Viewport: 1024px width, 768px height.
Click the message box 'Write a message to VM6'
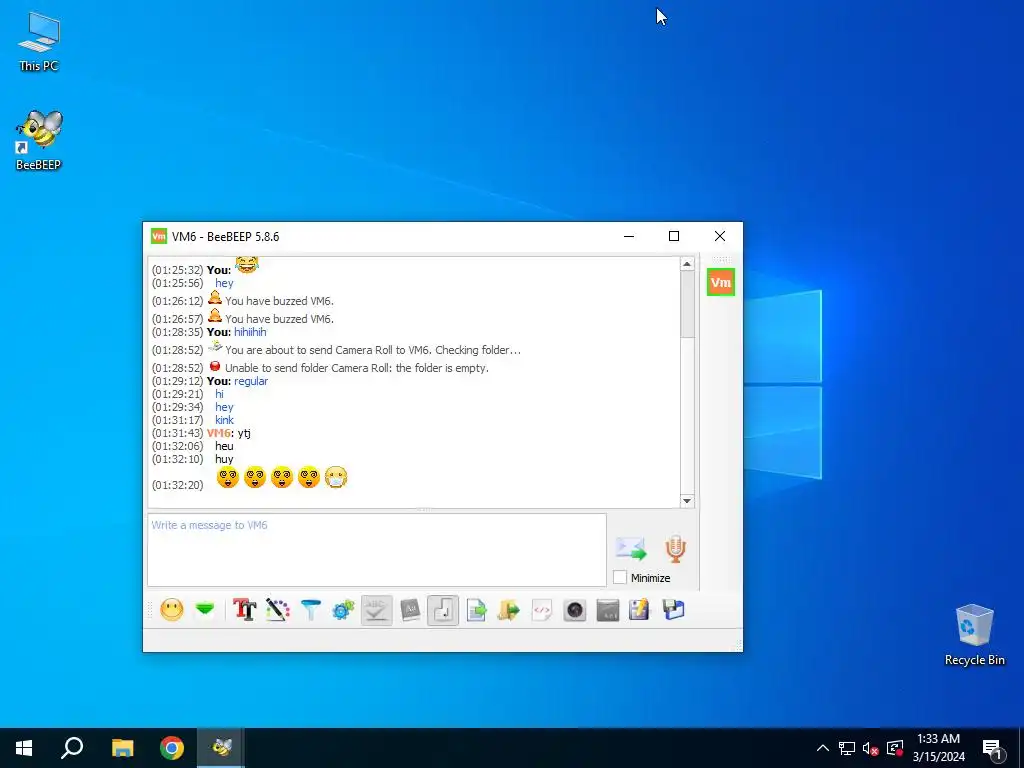pyautogui.click(x=377, y=550)
